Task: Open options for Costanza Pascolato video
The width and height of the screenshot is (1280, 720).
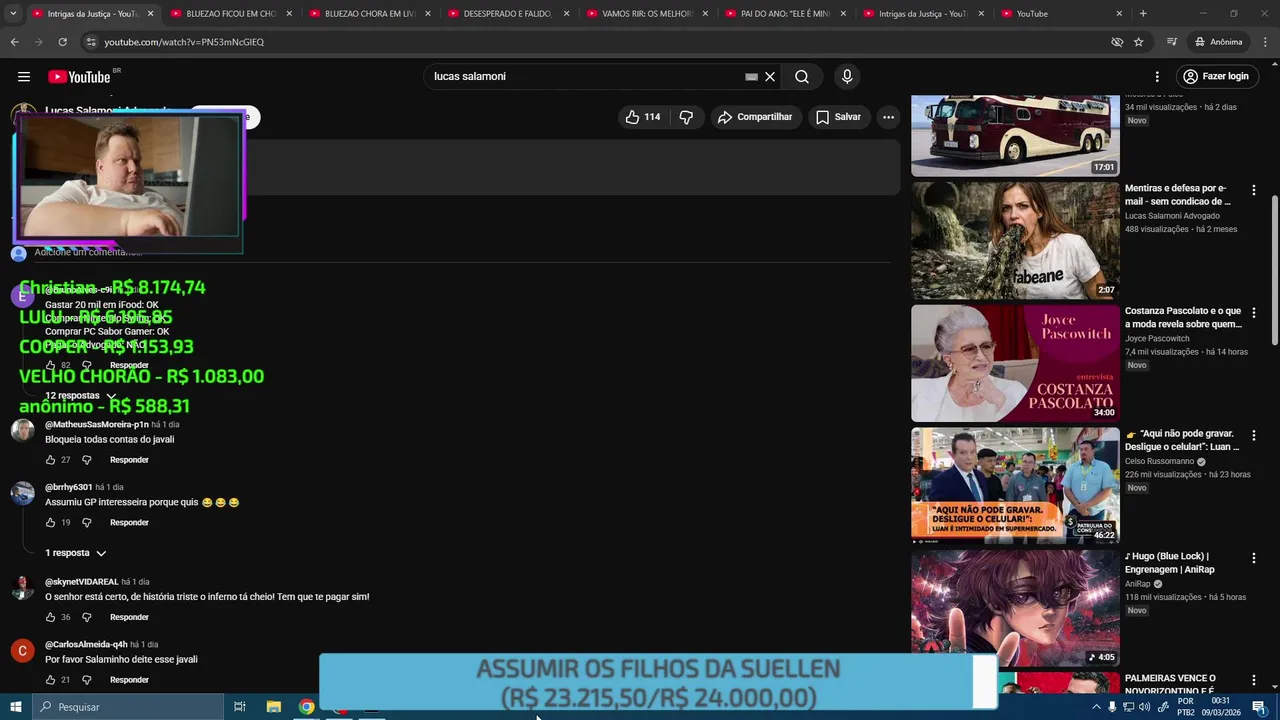Action: [1253, 313]
